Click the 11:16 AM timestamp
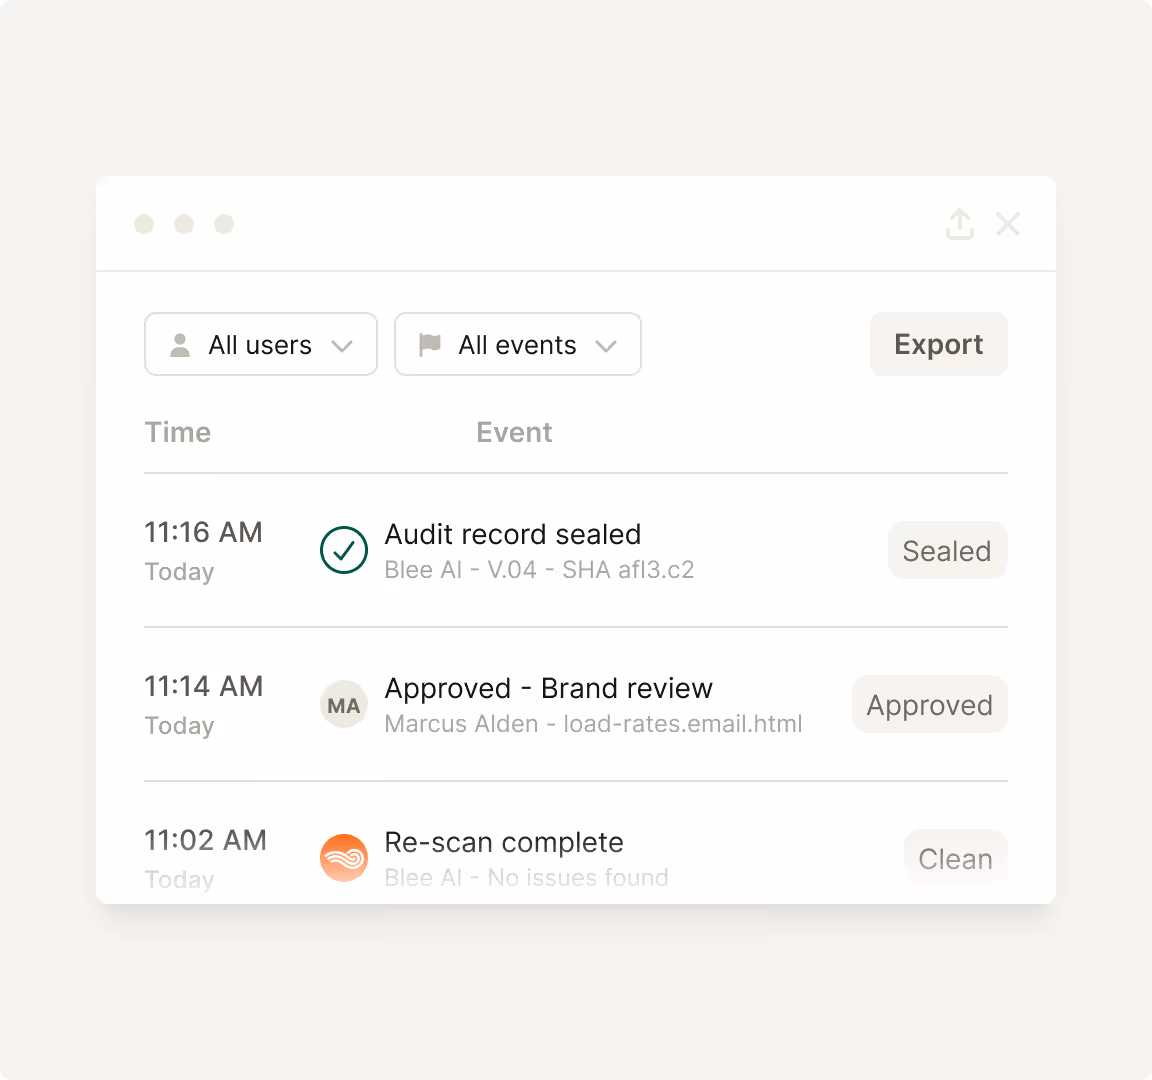 204,532
